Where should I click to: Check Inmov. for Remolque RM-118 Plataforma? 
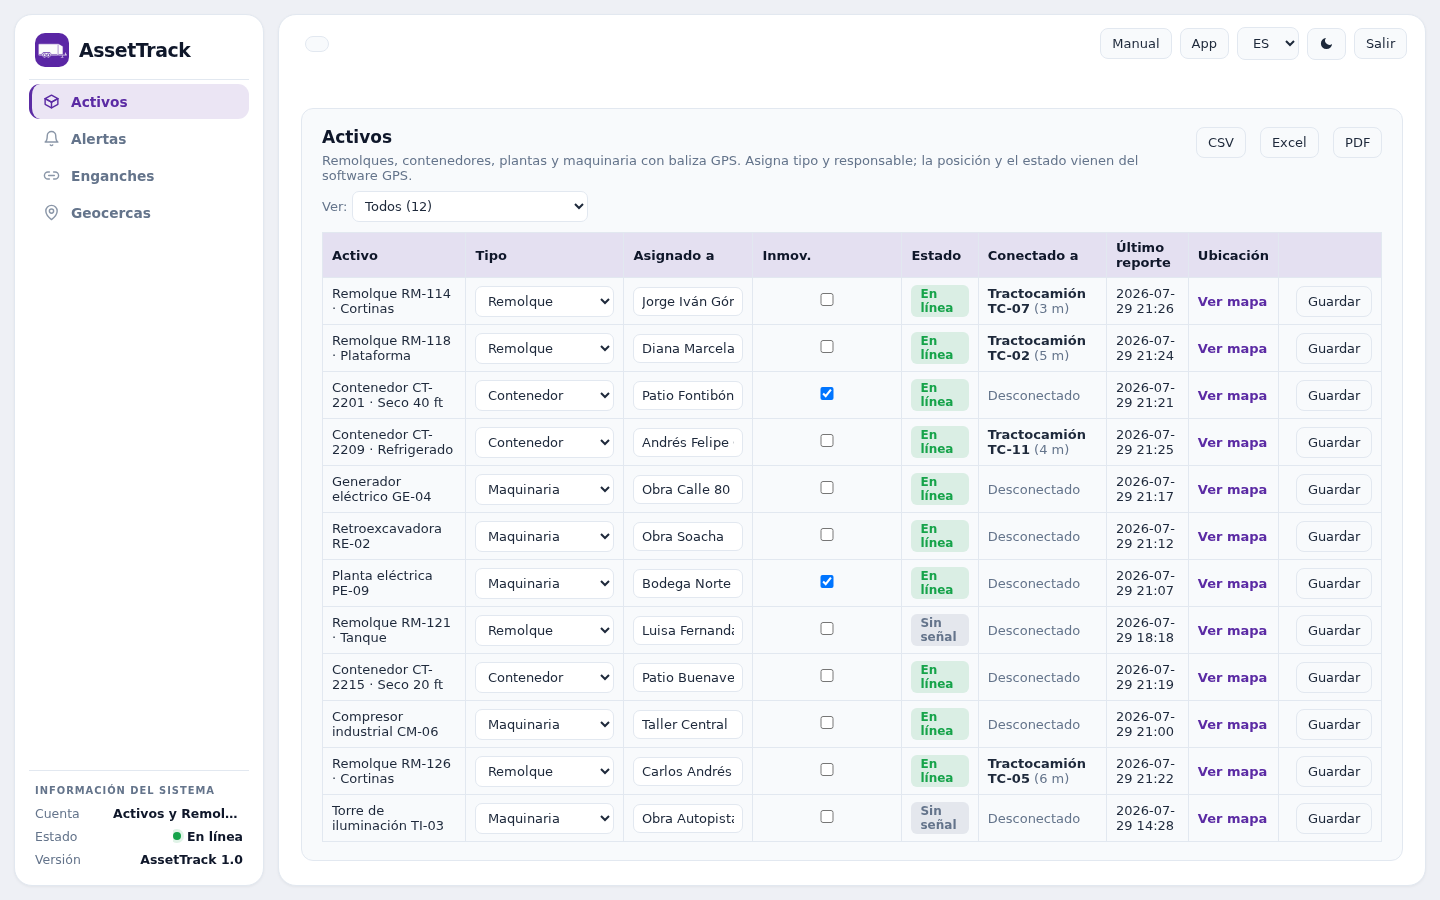click(827, 347)
